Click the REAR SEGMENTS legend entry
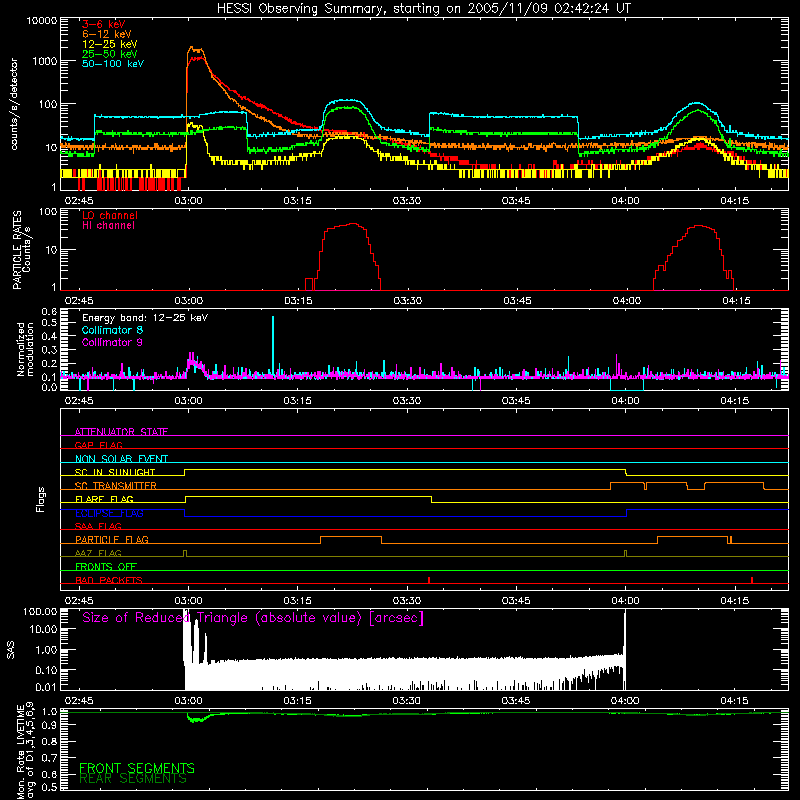 click(133, 779)
